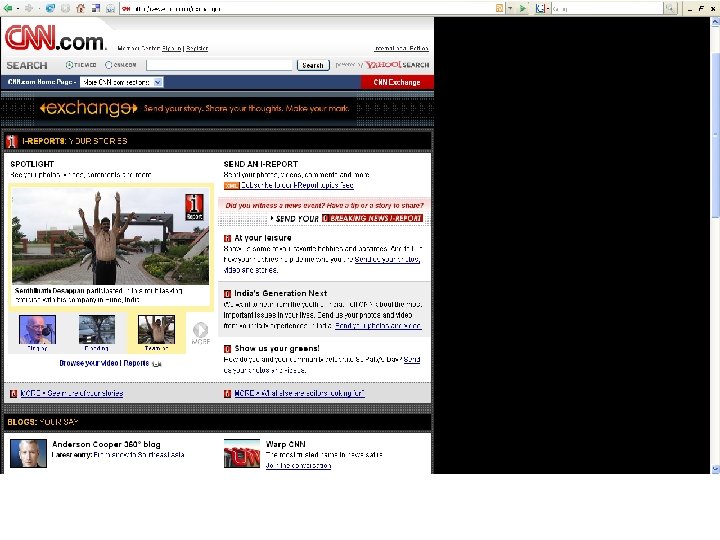Click the Breaking News I-Report button
720x540 pixels.
pos(372,219)
